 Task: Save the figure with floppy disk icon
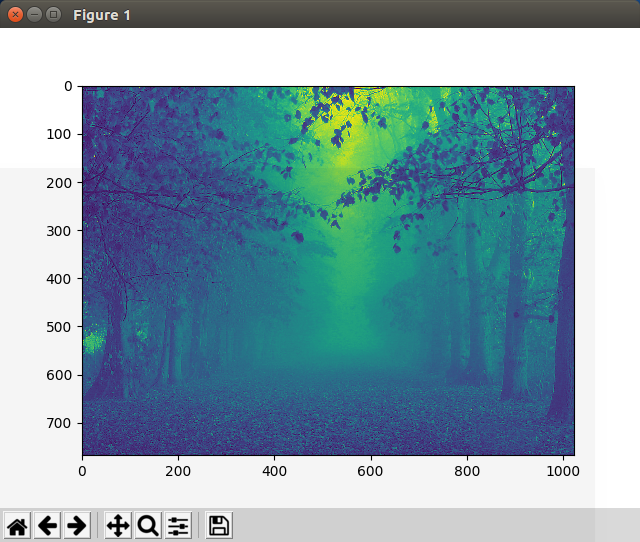click(219, 525)
